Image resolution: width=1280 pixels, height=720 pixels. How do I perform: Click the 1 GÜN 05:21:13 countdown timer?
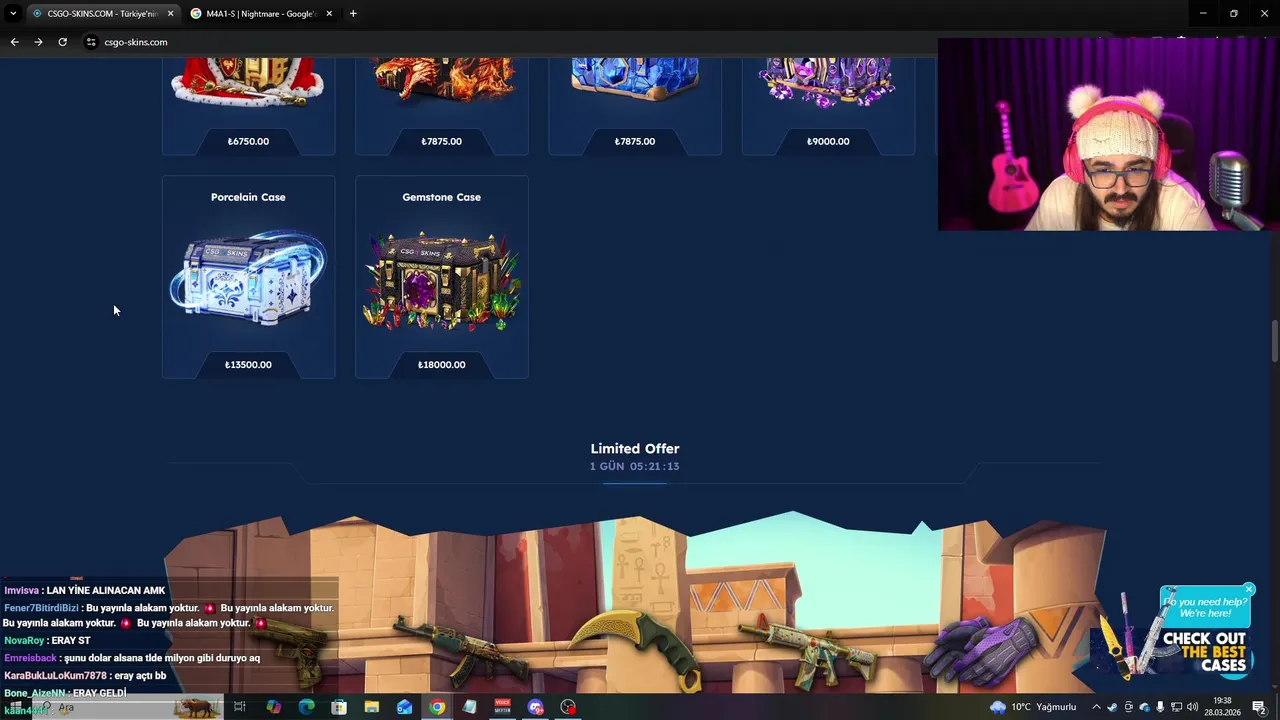(x=635, y=467)
